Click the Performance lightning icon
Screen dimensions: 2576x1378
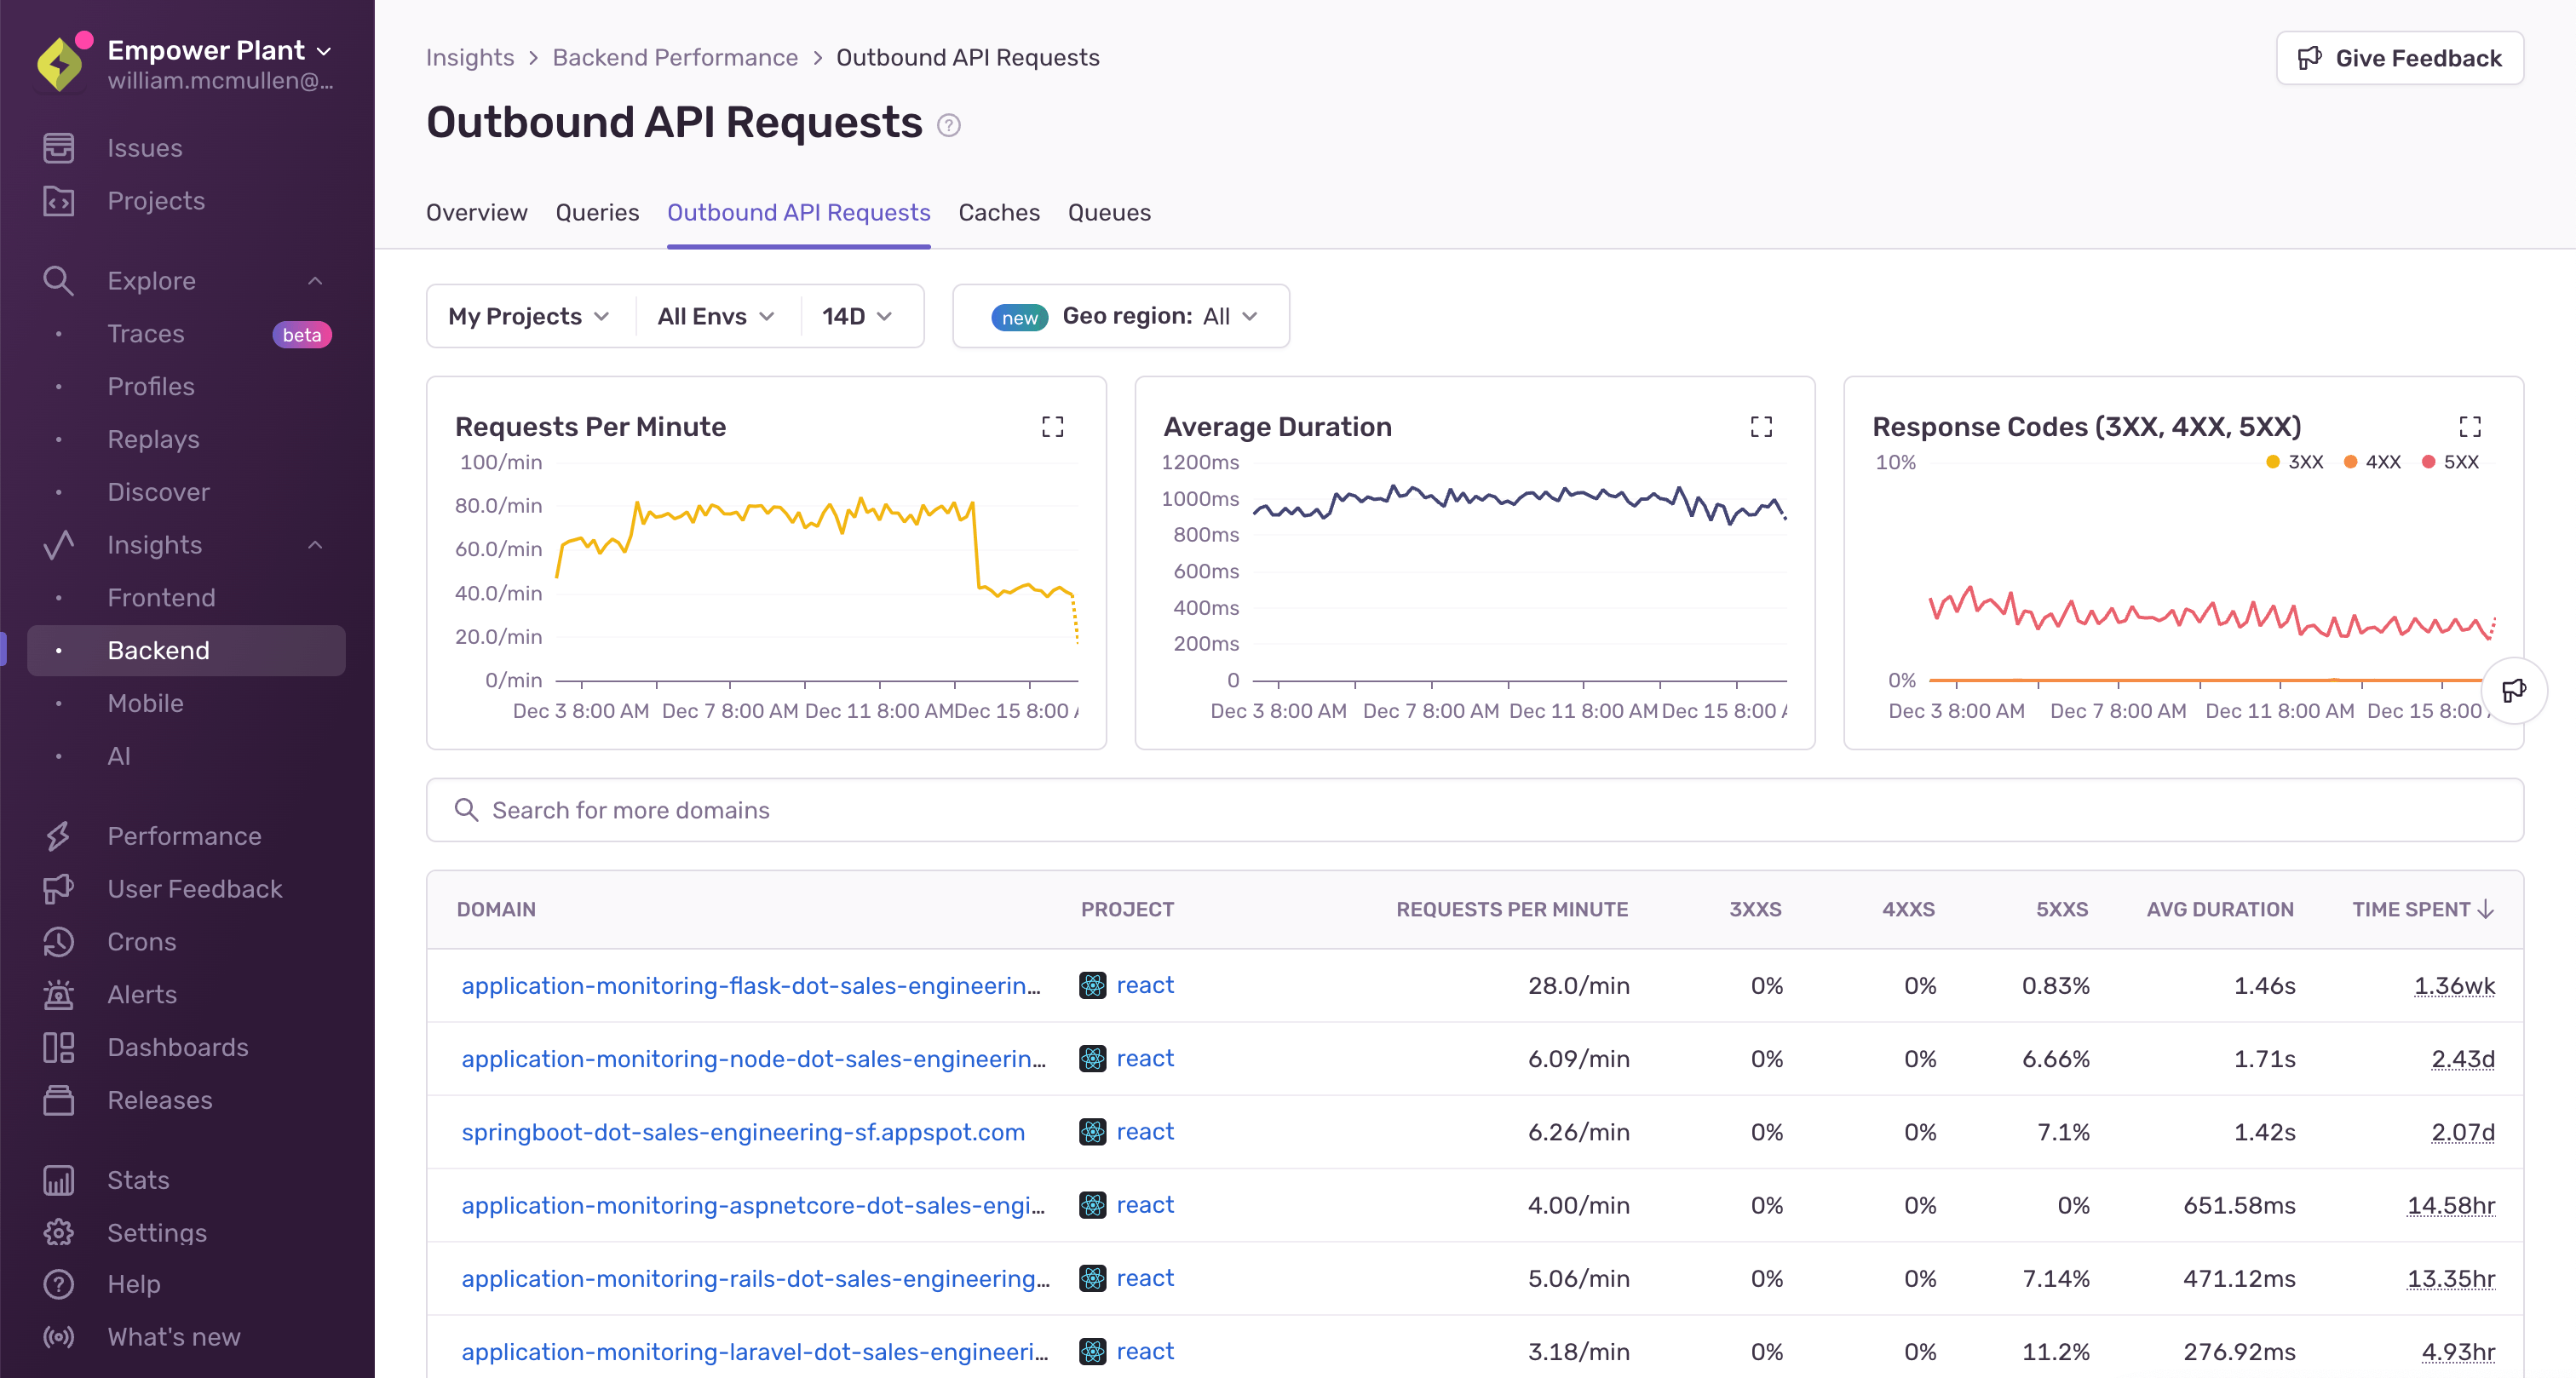58,836
